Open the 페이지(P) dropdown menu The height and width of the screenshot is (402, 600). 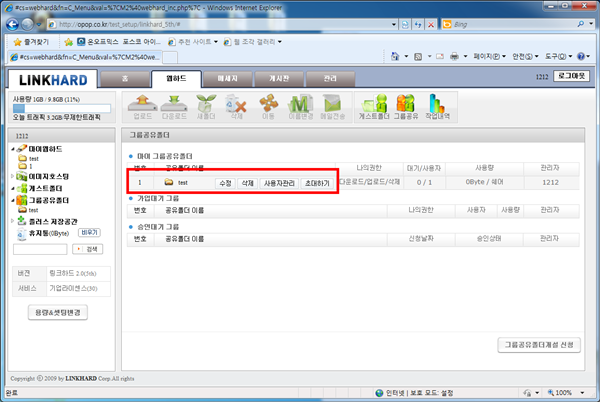[489, 56]
